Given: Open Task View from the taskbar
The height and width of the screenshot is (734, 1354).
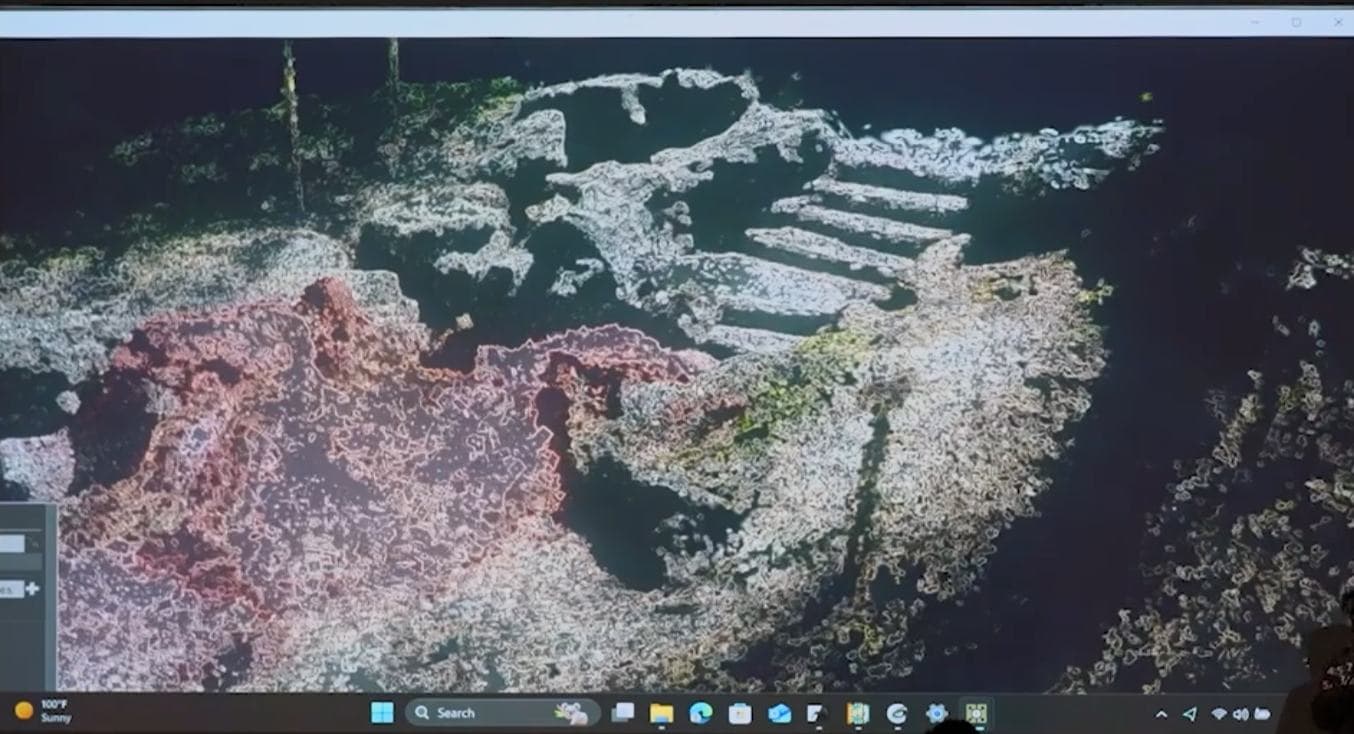Looking at the screenshot, I should (x=623, y=713).
